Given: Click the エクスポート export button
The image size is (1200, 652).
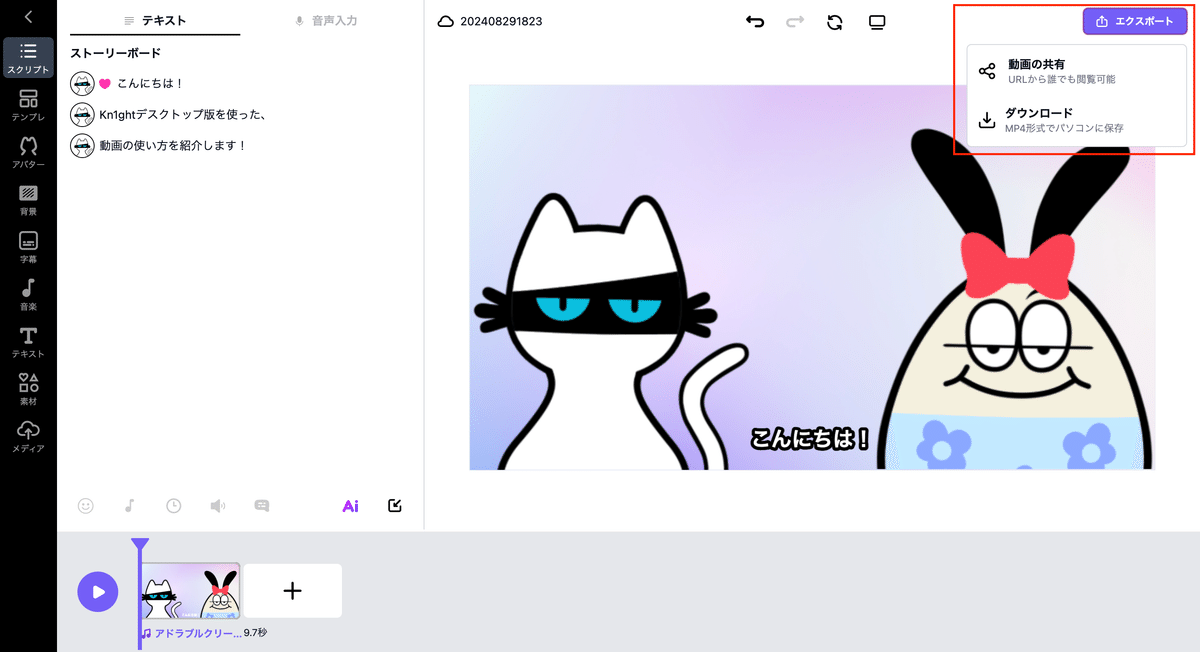Looking at the screenshot, I should (x=1135, y=21).
